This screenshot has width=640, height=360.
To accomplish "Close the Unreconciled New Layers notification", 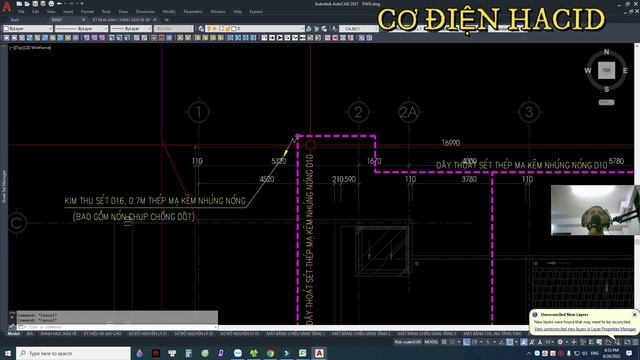I will click(x=634, y=314).
